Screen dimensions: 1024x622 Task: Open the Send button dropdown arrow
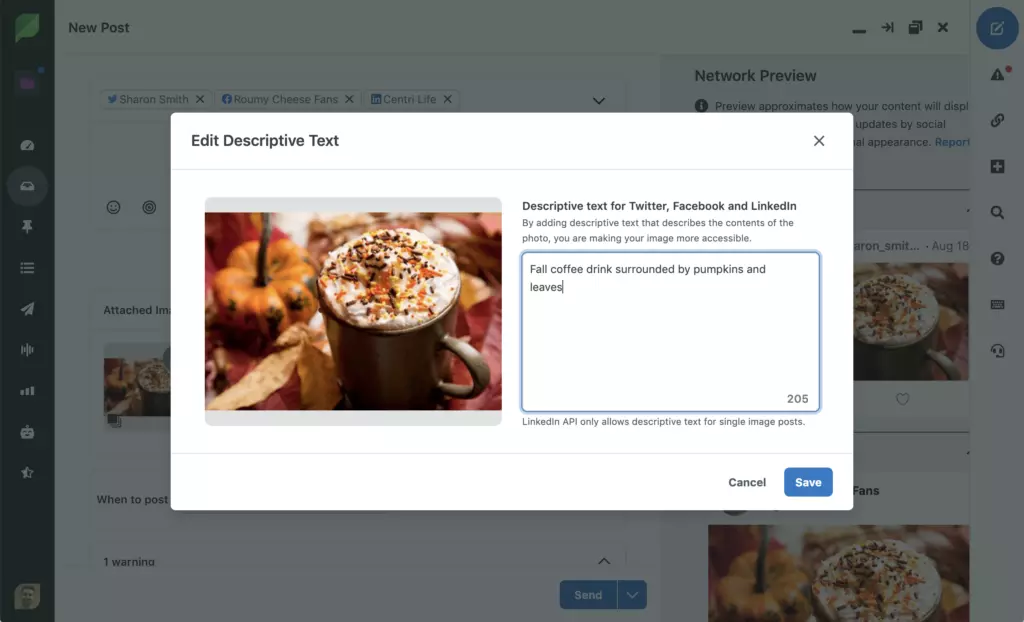point(632,595)
